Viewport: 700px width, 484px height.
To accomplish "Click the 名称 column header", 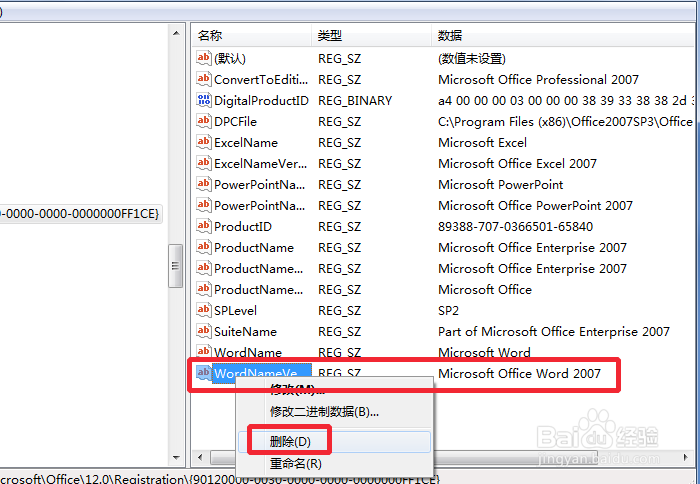I will click(x=252, y=35).
